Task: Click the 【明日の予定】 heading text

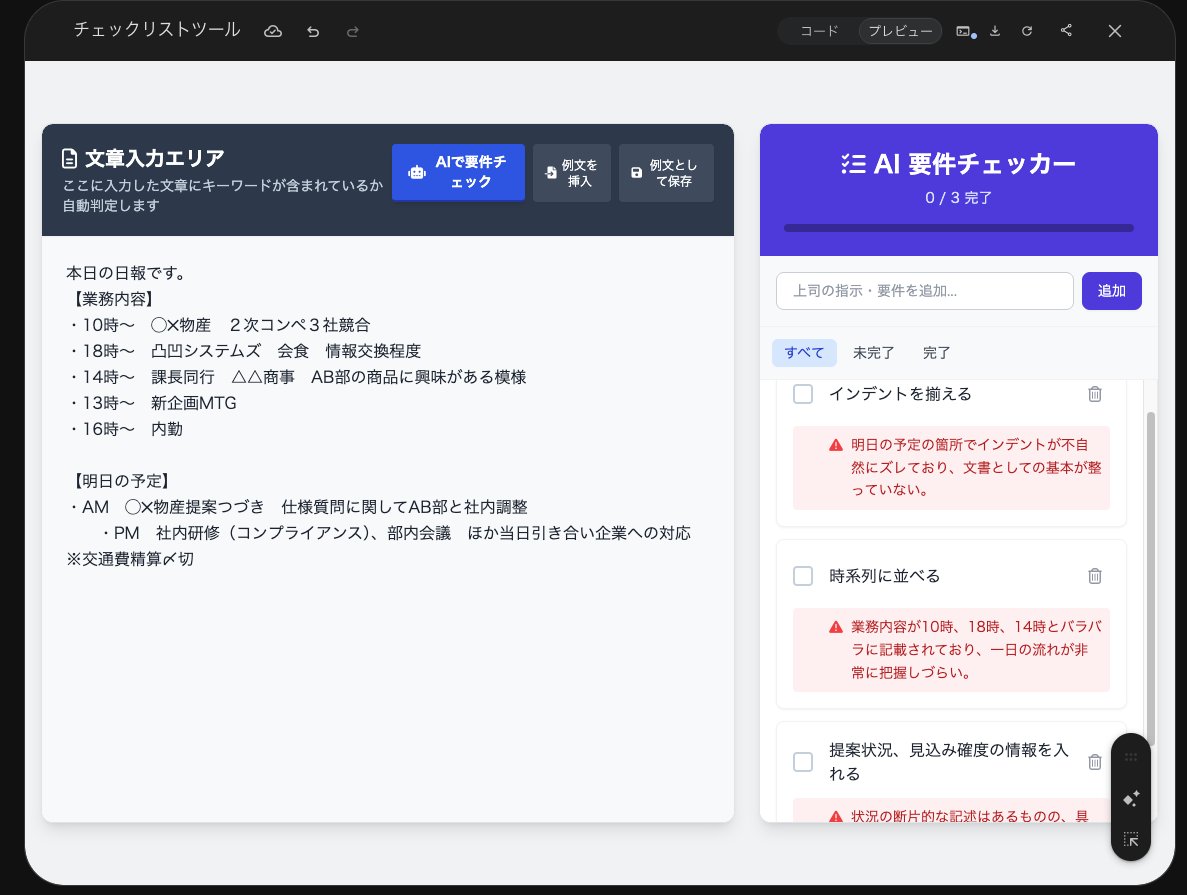Action: 121,481
